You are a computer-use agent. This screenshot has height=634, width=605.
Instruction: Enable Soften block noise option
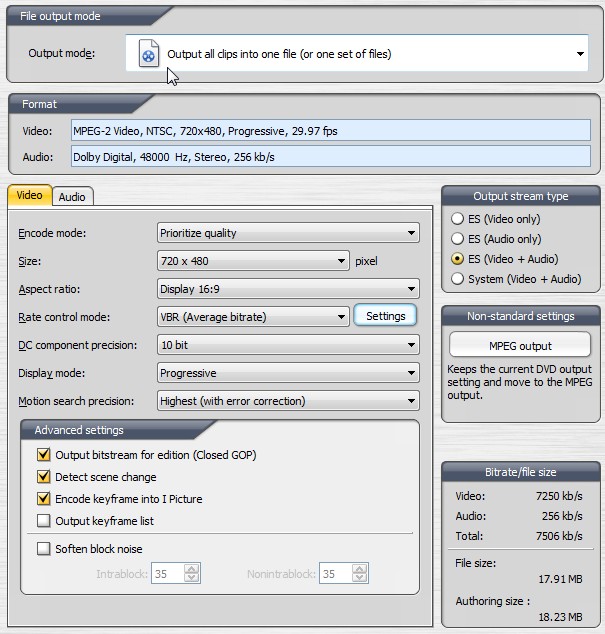44,549
